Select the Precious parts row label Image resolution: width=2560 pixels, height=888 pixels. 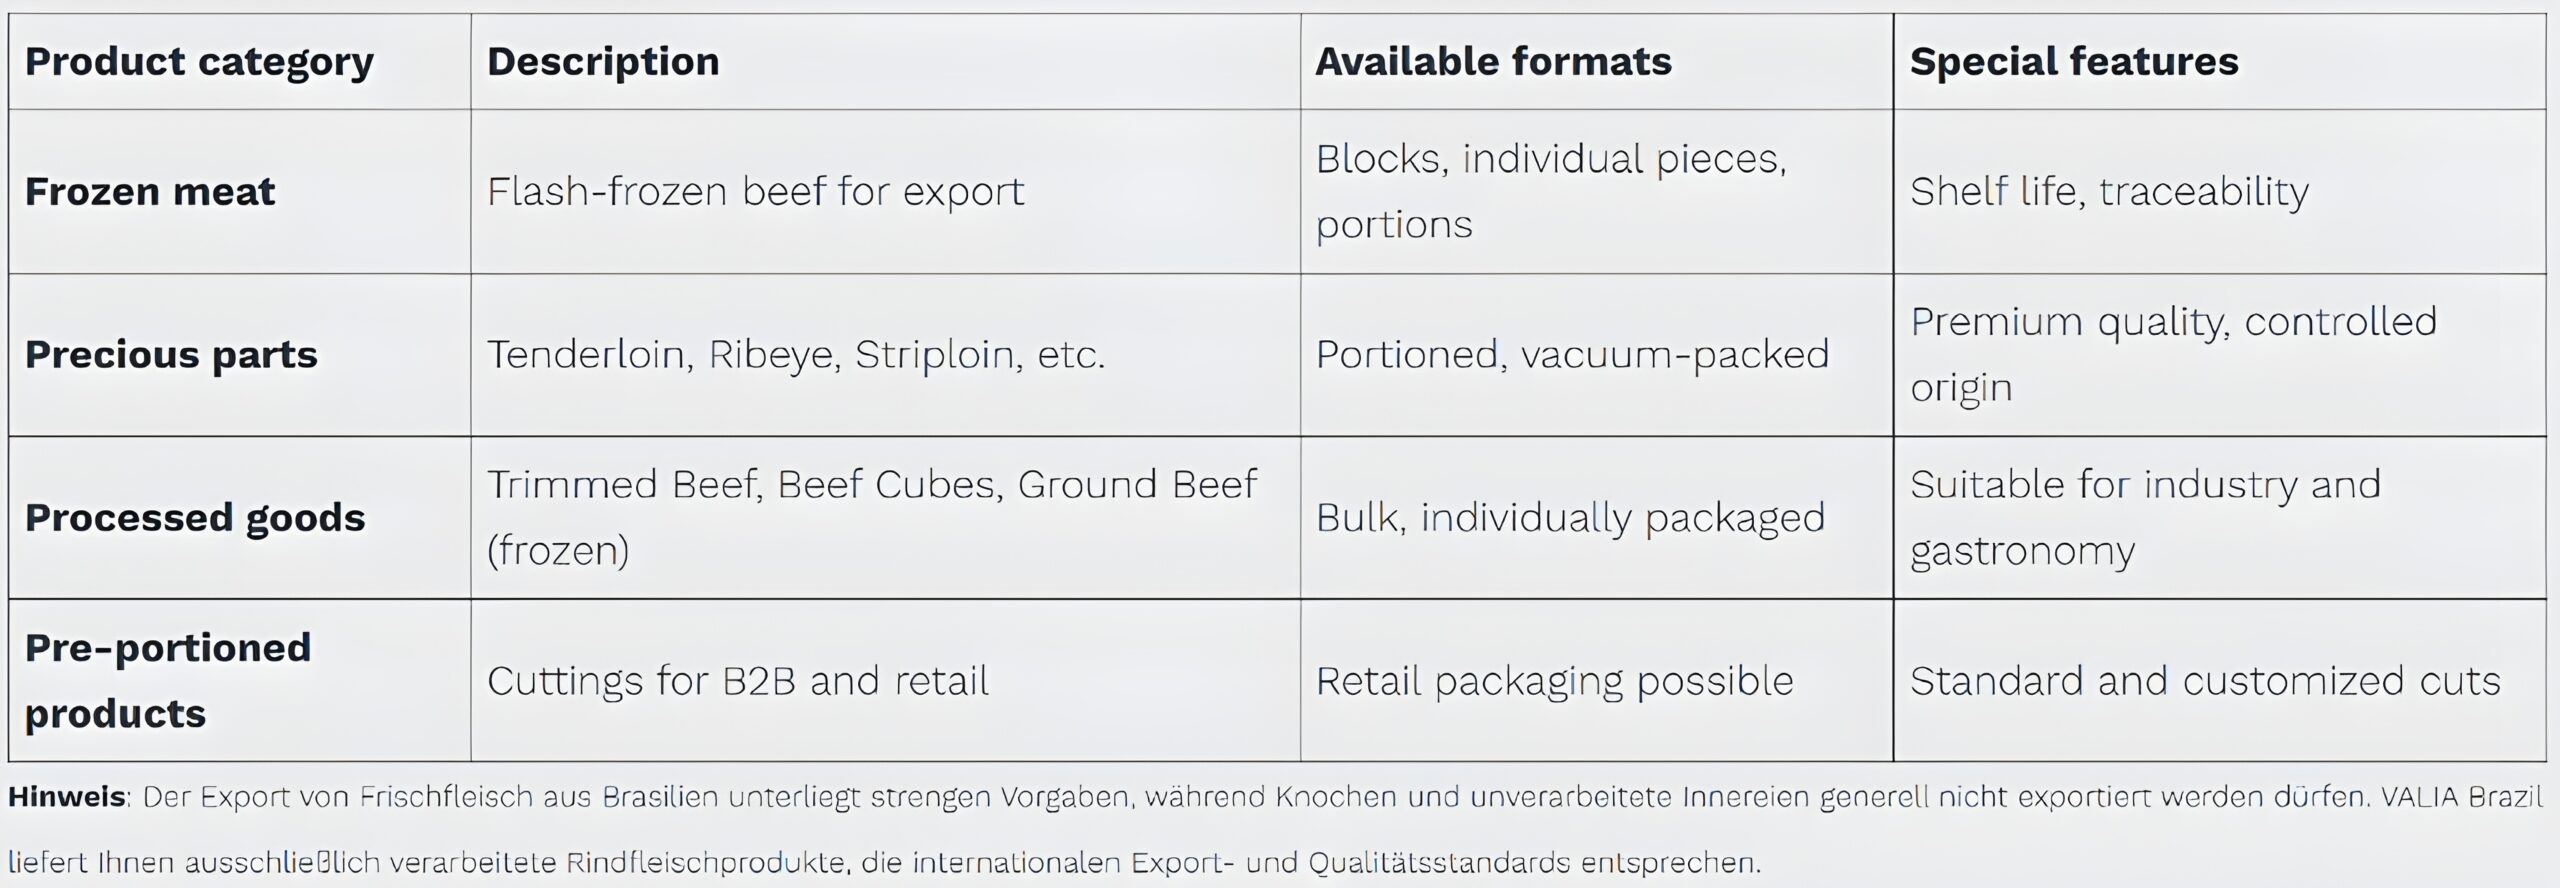[171, 355]
